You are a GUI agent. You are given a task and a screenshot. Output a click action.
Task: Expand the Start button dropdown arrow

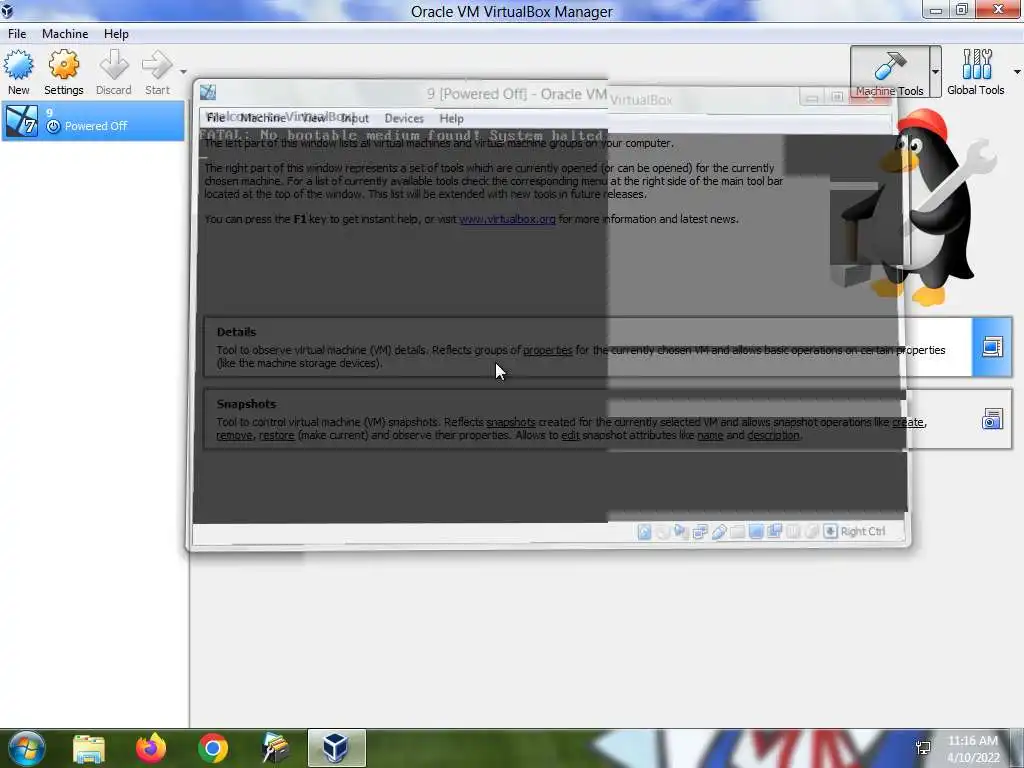[x=183, y=72]
